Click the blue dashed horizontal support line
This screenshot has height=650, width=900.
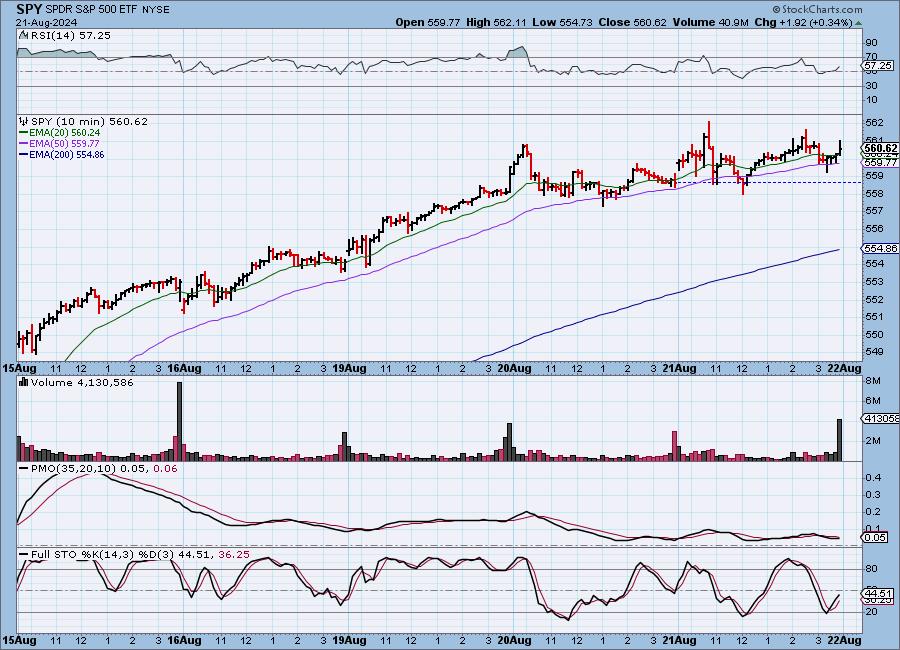(x=769, y=183)
